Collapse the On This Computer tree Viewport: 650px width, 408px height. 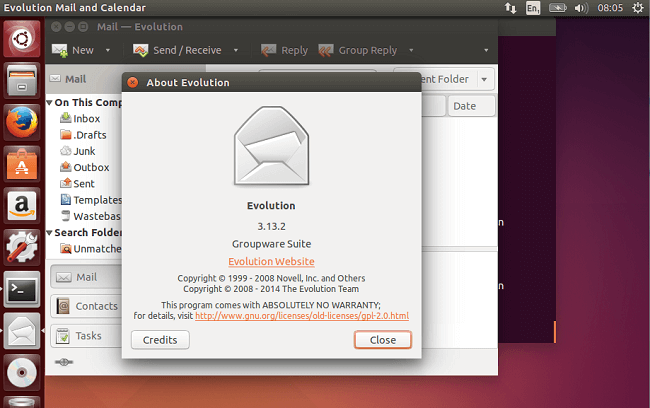[x=49, y=102]
